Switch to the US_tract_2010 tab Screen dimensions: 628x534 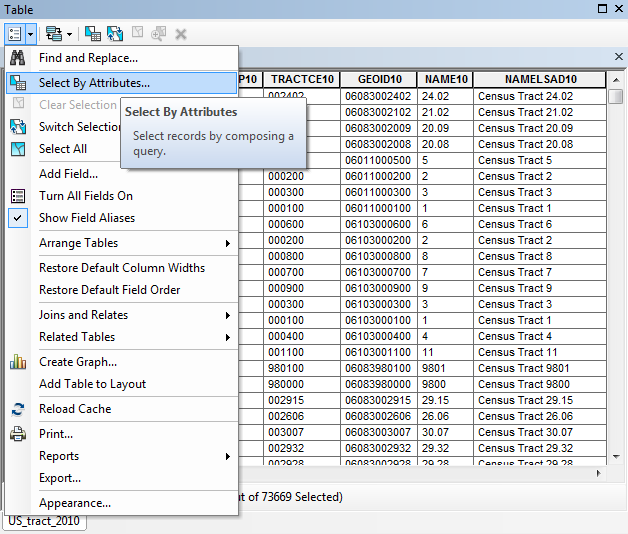44,521
